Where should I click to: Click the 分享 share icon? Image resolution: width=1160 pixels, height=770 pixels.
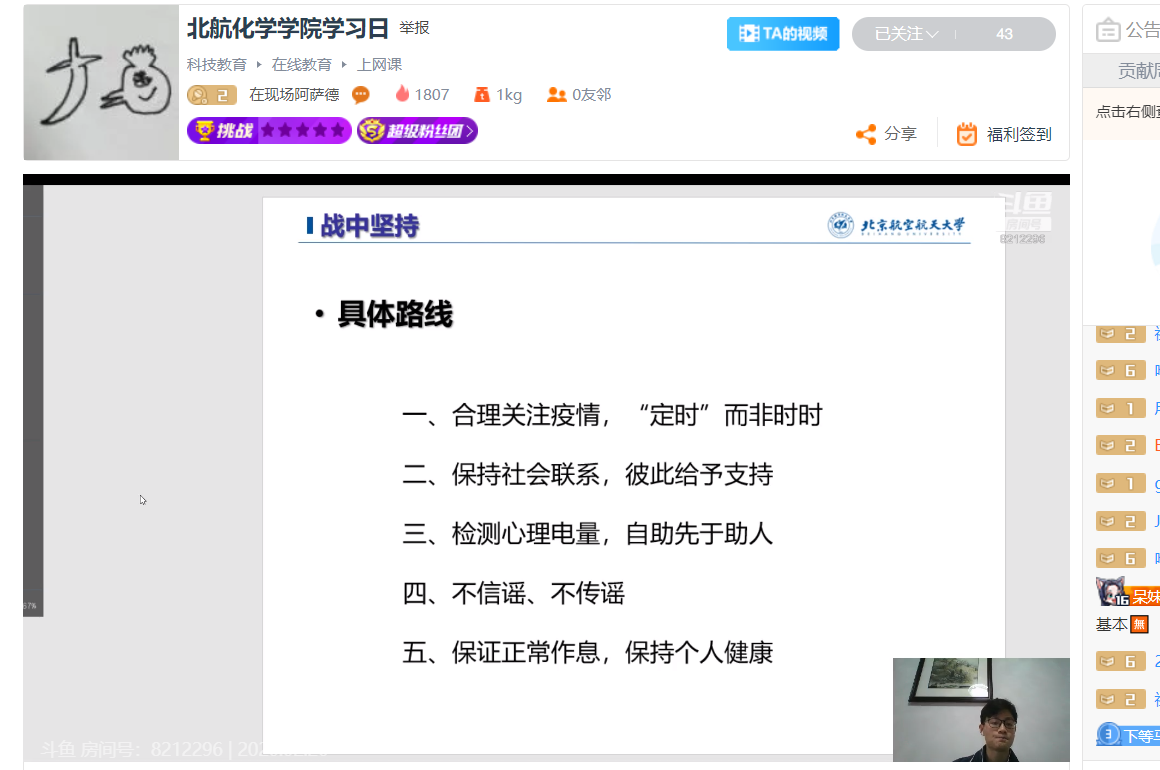click(866, 134)
